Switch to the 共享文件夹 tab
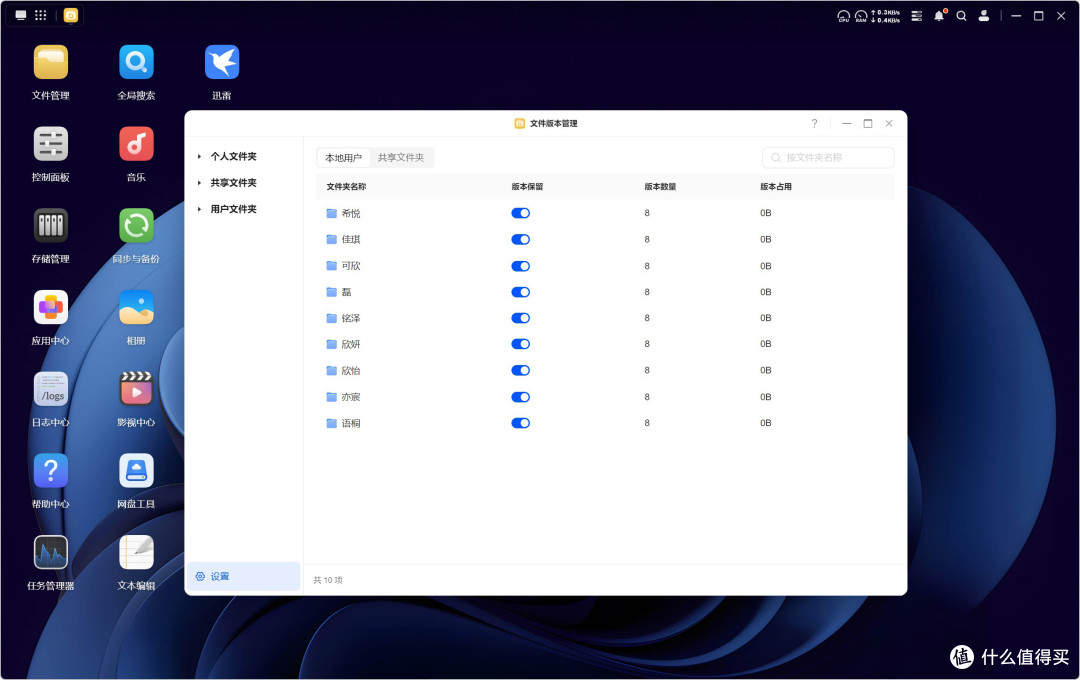The width and height of the screenshot is (1080, 680). point(401,158)
